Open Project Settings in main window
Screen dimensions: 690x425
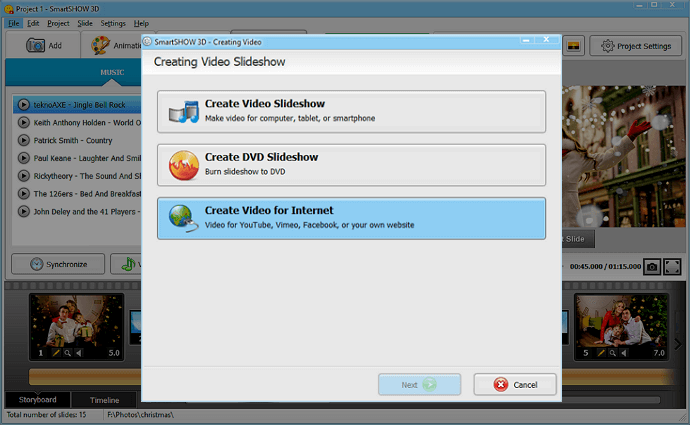coord(635,46)
